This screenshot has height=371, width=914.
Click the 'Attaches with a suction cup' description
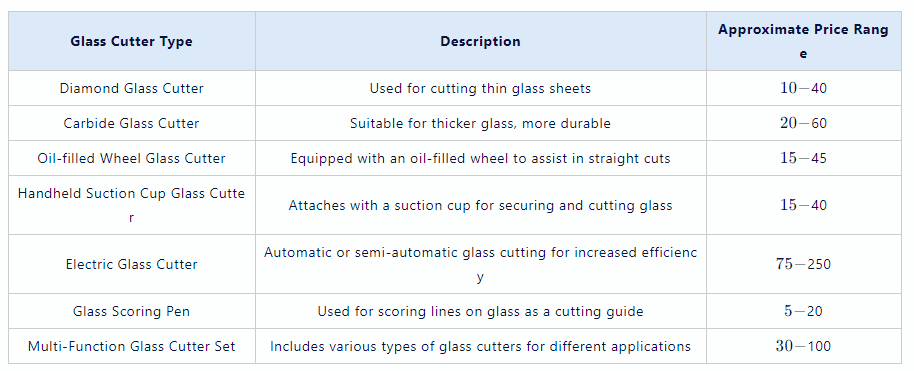pos(480,205)
